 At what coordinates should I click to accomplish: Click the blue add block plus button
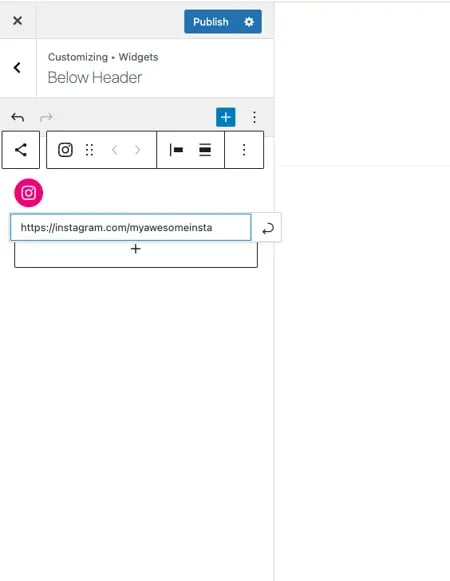[226, 117]
